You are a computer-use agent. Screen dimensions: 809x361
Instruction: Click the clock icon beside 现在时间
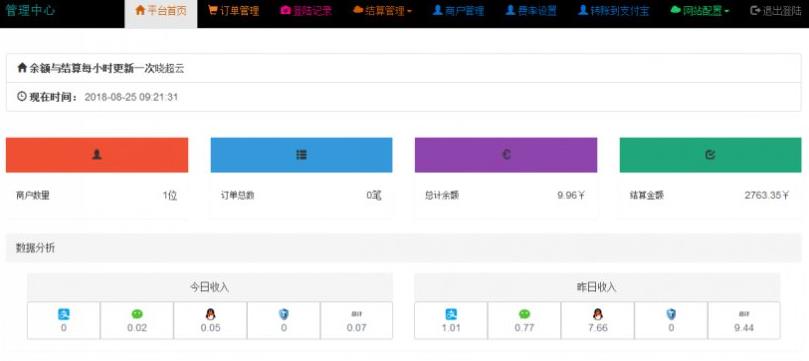point(22,96)
